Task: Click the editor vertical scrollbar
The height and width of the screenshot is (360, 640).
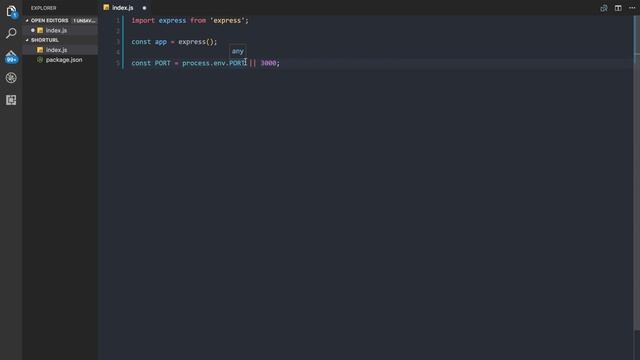Action: [636, 173]
